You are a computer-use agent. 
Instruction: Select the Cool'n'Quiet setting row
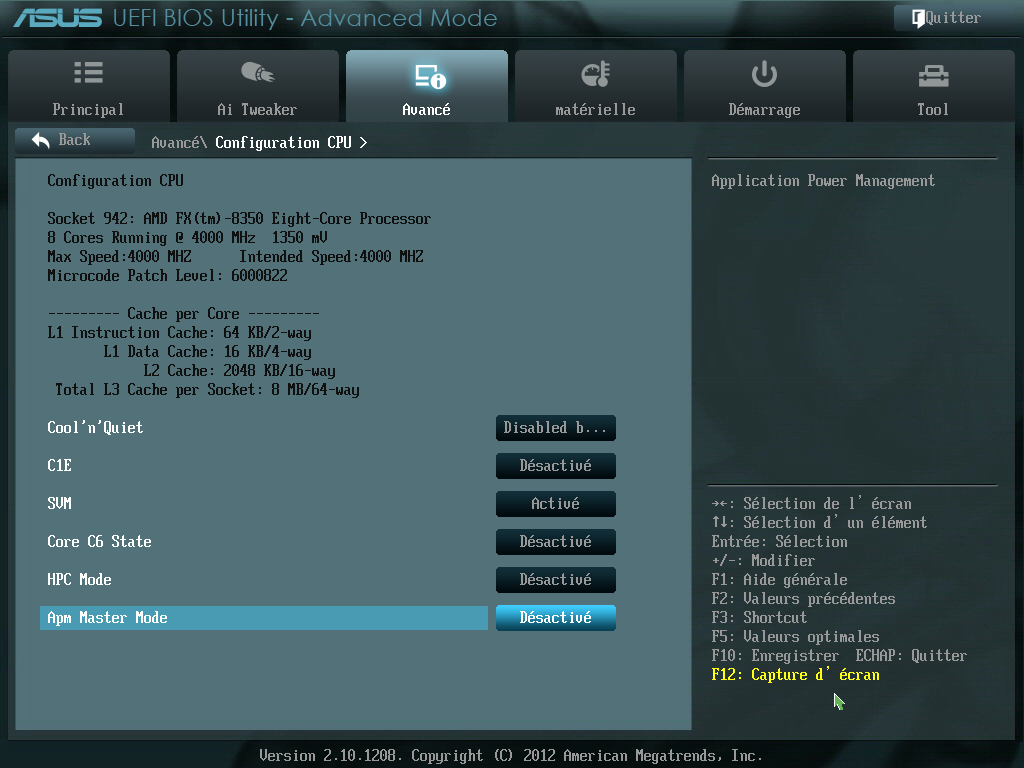click(x=264, y=428)
